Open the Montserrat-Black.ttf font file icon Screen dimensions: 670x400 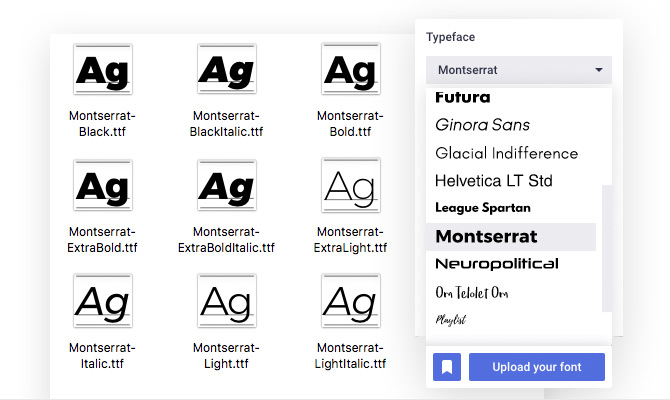coord(103,69)
